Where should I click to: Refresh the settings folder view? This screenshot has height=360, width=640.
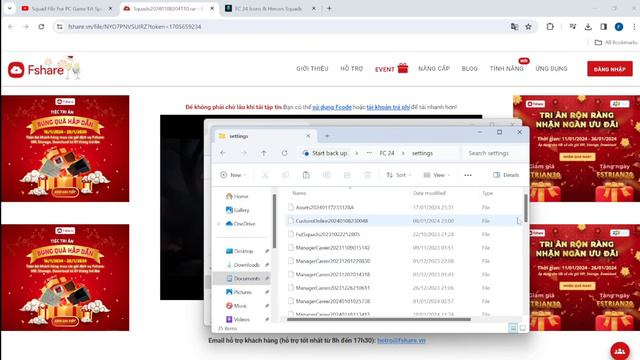click(x=284, y=153)
